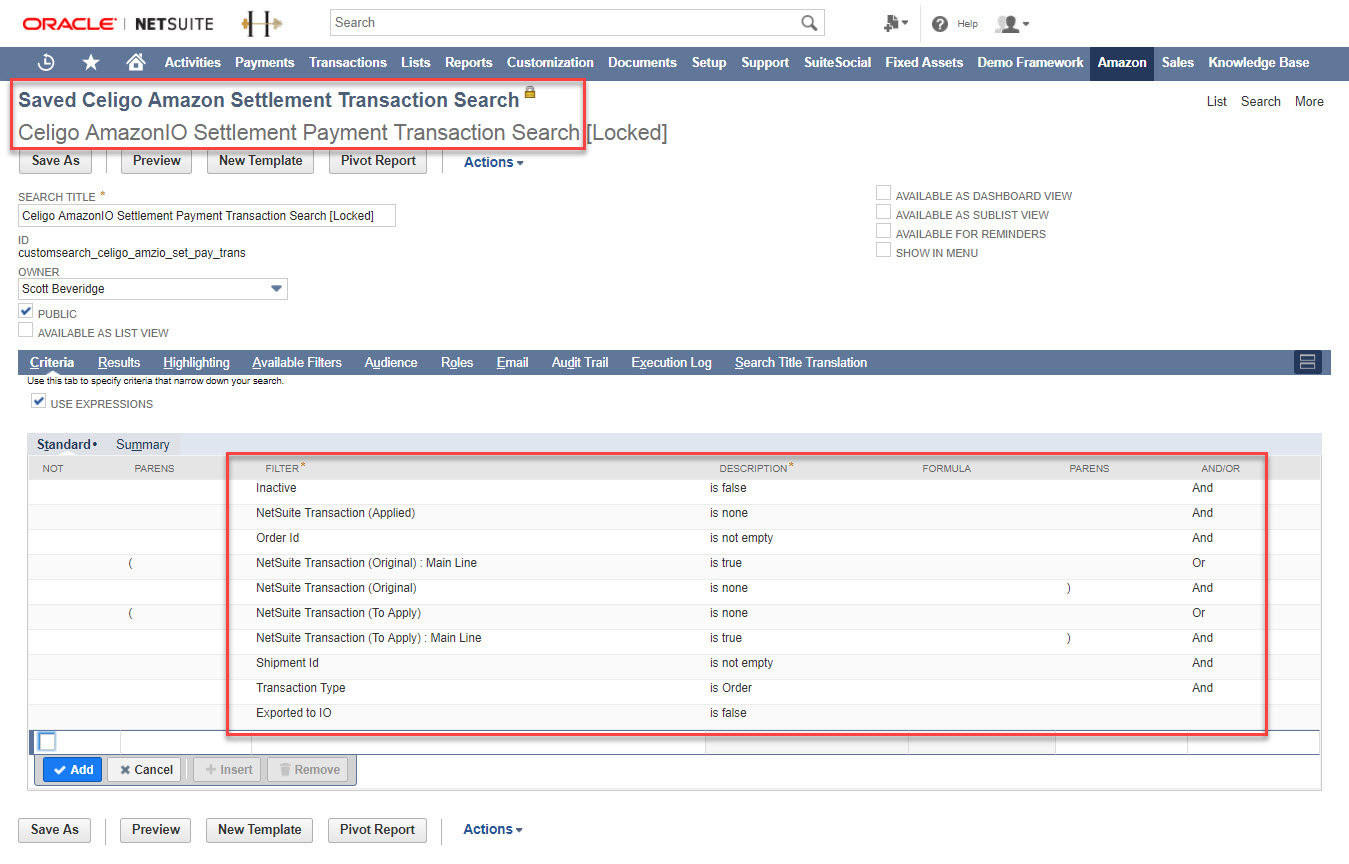Screen dimensions: 1349x864
Task: Expand the bottom Actions menu
Action: [492, 829]
